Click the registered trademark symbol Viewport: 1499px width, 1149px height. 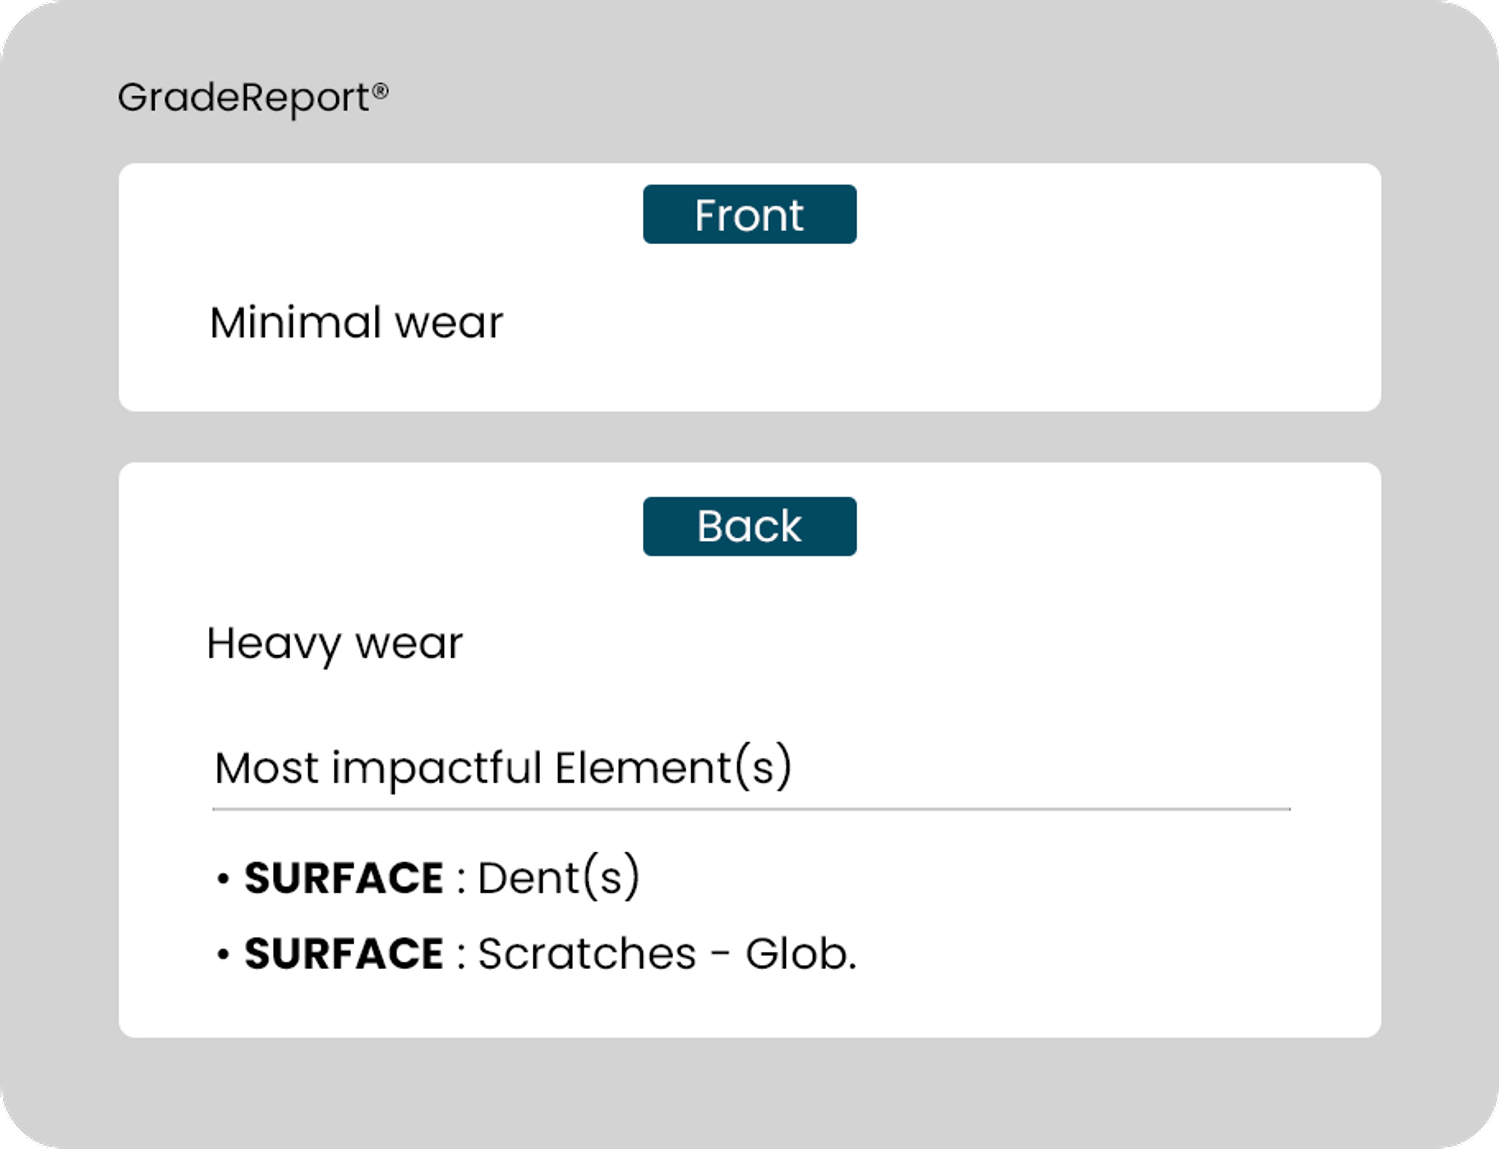380,91
